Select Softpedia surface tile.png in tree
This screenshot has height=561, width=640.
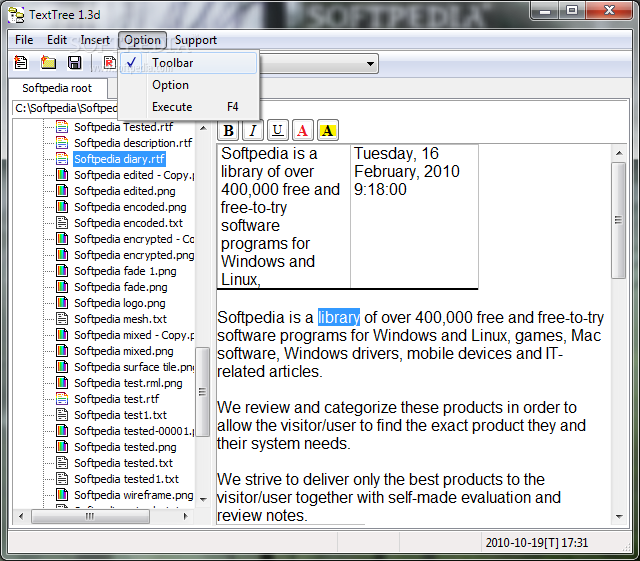[134, 367]
